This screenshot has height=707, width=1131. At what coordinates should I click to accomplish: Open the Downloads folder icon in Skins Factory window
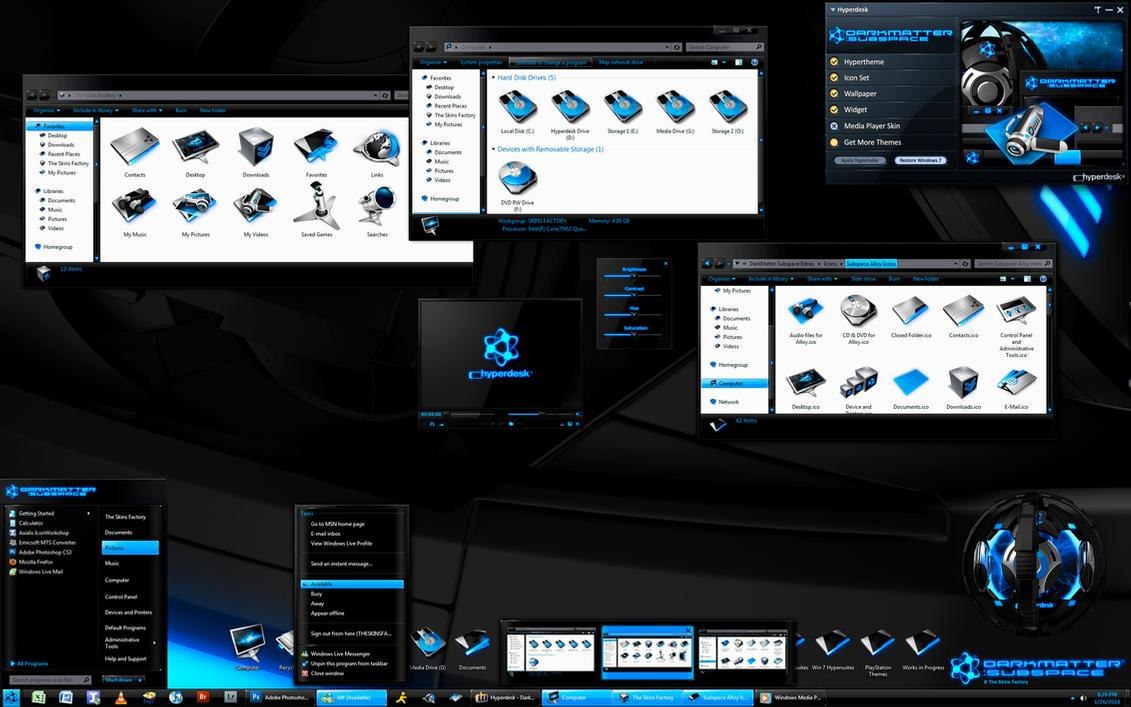point(255,149)
